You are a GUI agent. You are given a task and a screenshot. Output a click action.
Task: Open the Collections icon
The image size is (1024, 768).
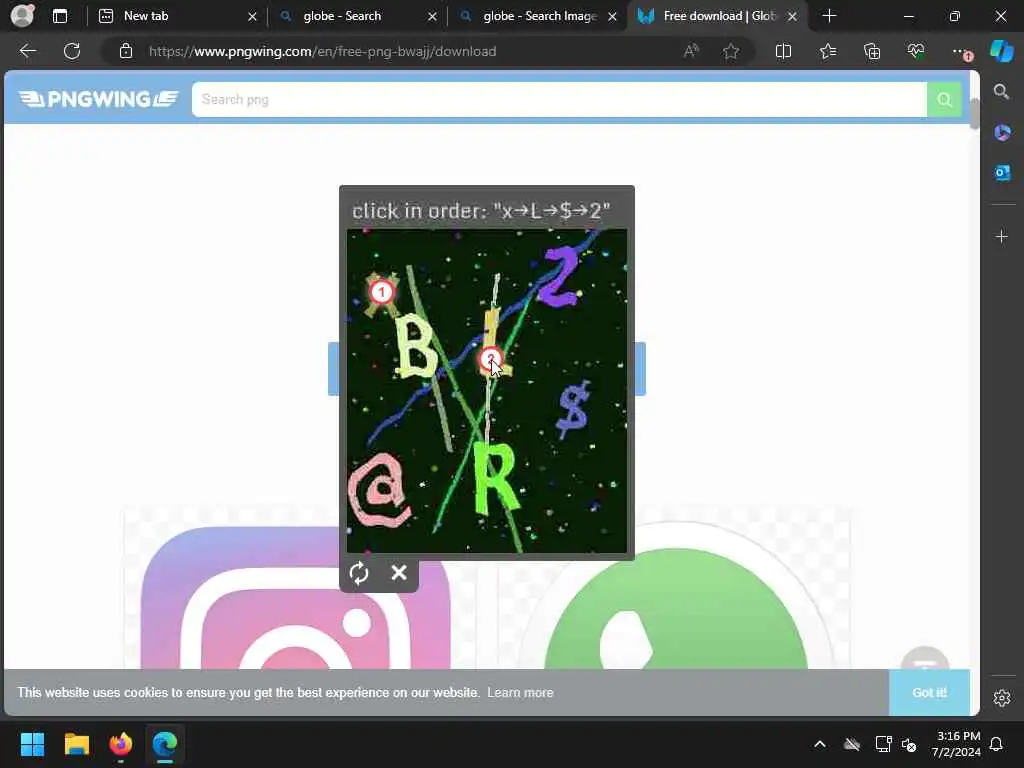click(x=872, y=51)
